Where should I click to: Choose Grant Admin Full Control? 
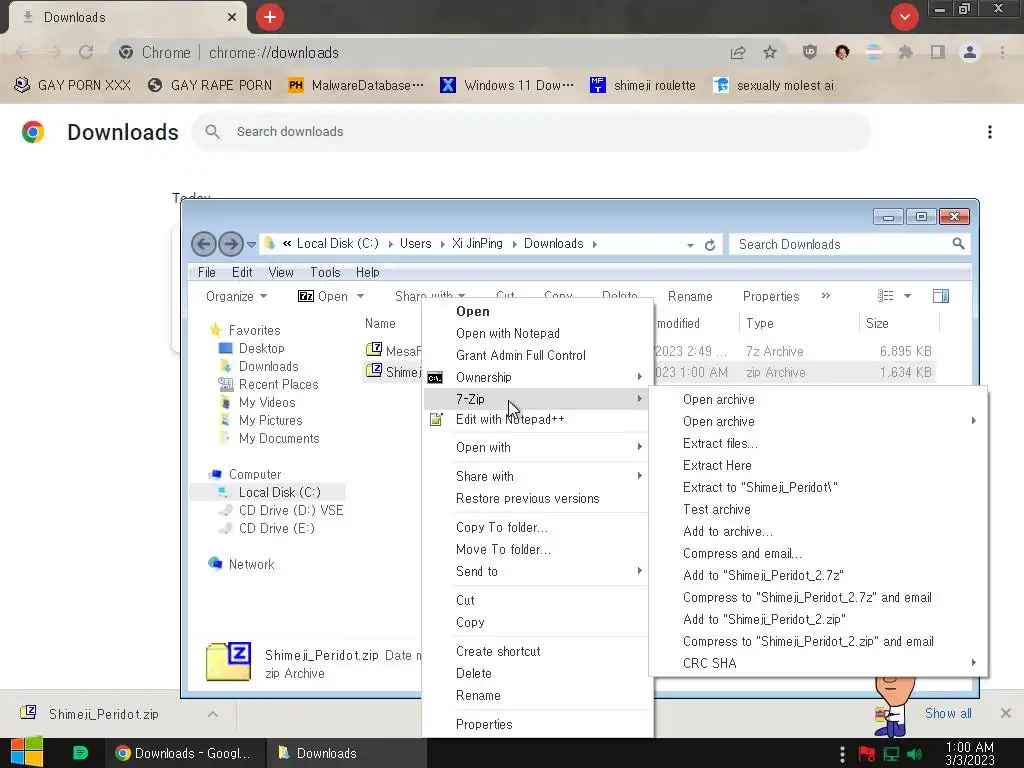(x=538, y=356)
